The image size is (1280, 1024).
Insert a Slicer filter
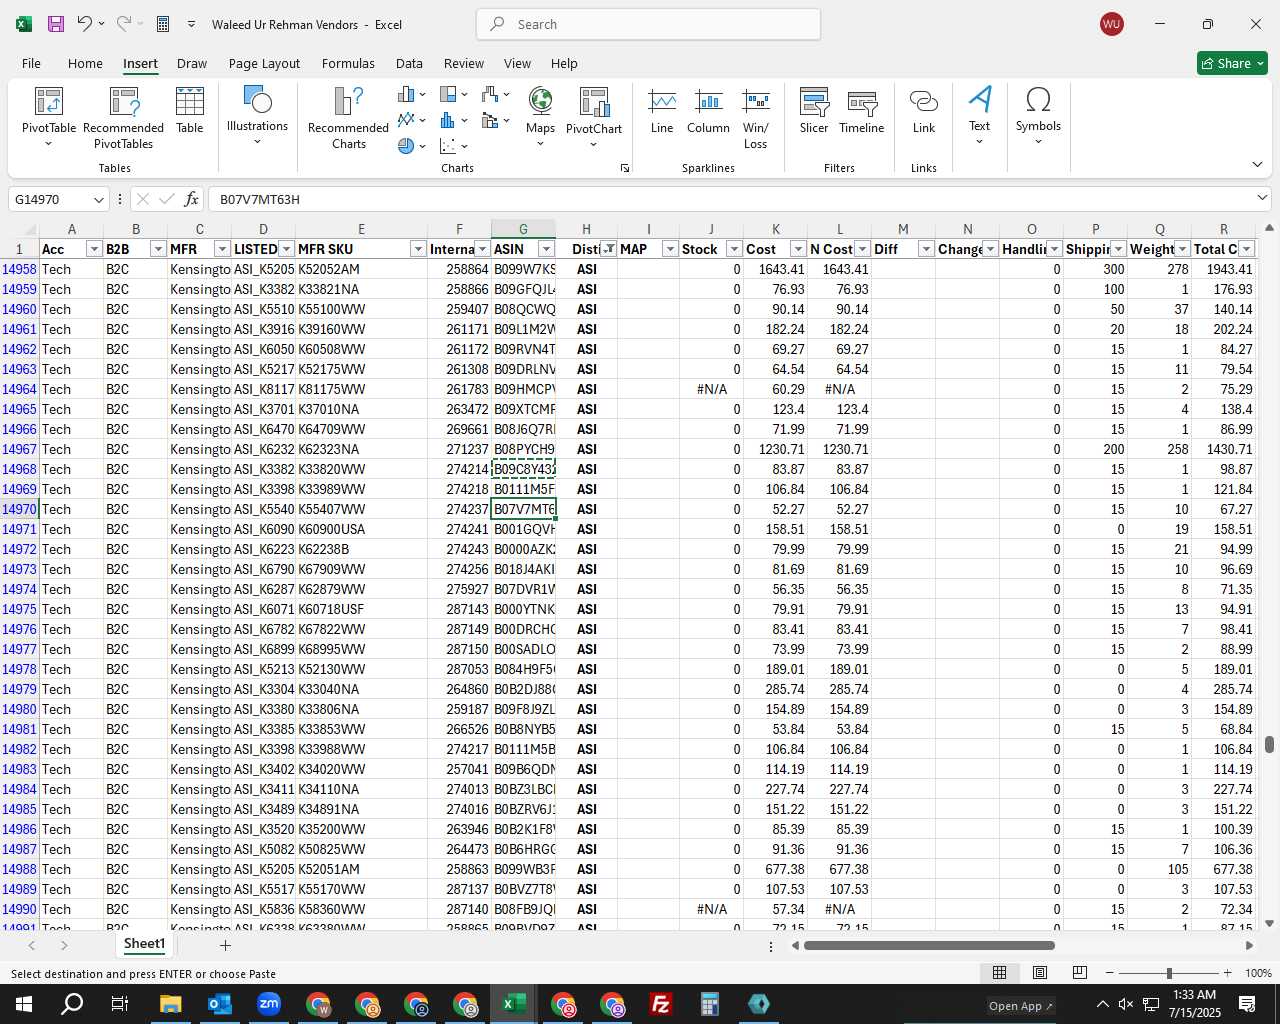[814, 111]
